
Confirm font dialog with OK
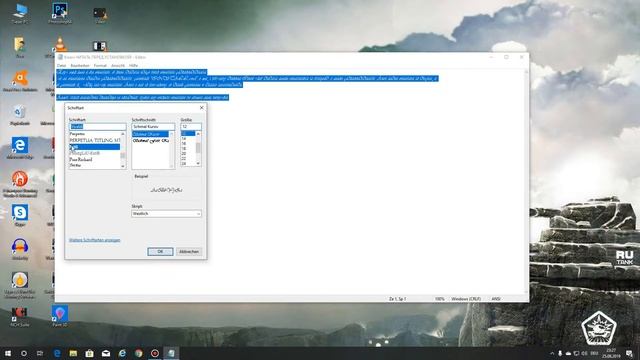(x=160, y=251)
